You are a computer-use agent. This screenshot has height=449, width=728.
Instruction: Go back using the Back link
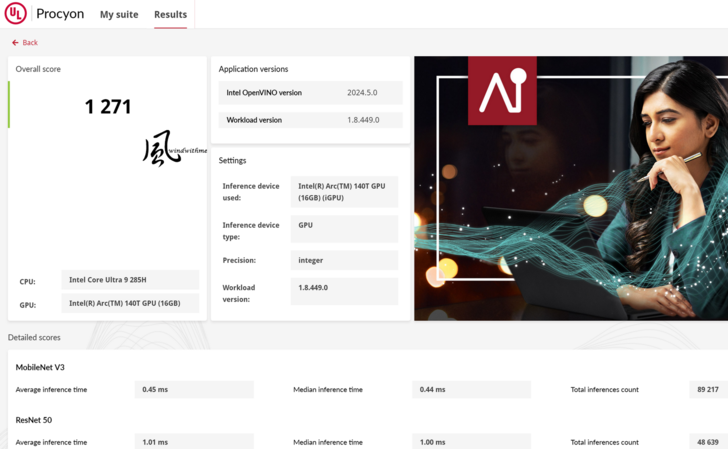[30, 43]
